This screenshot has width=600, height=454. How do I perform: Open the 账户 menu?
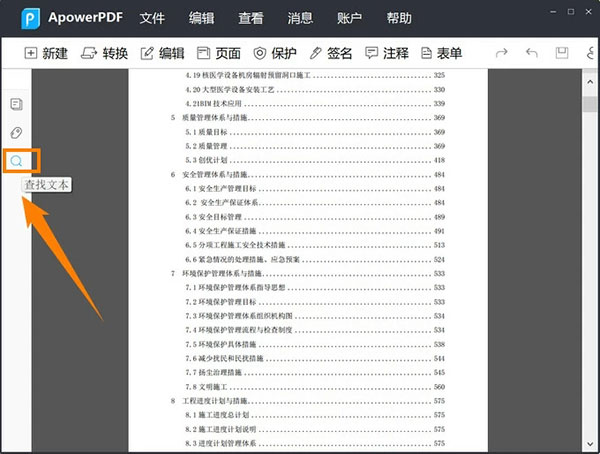349,18
